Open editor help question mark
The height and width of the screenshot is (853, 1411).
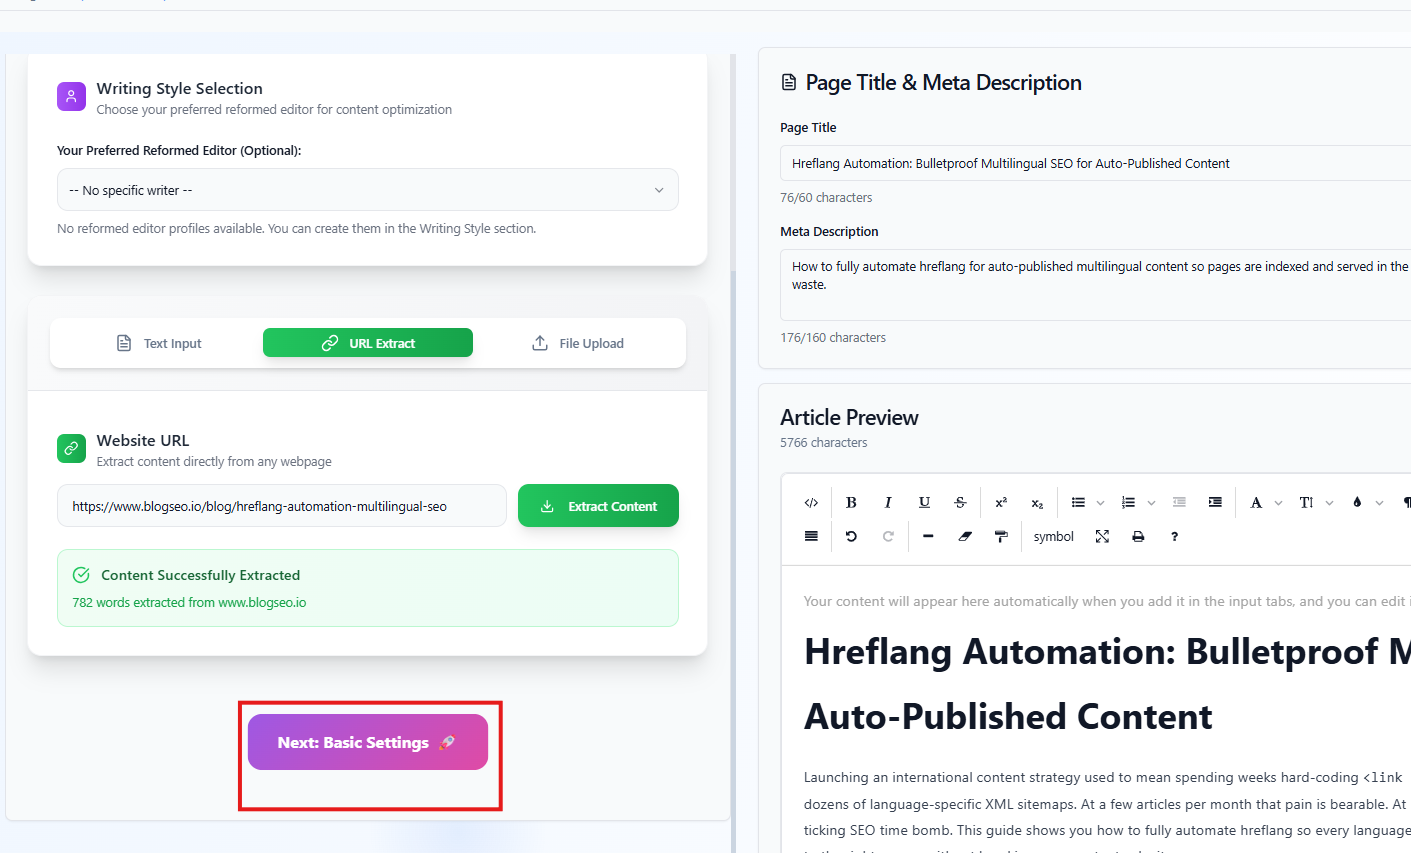pos(1174,537)
